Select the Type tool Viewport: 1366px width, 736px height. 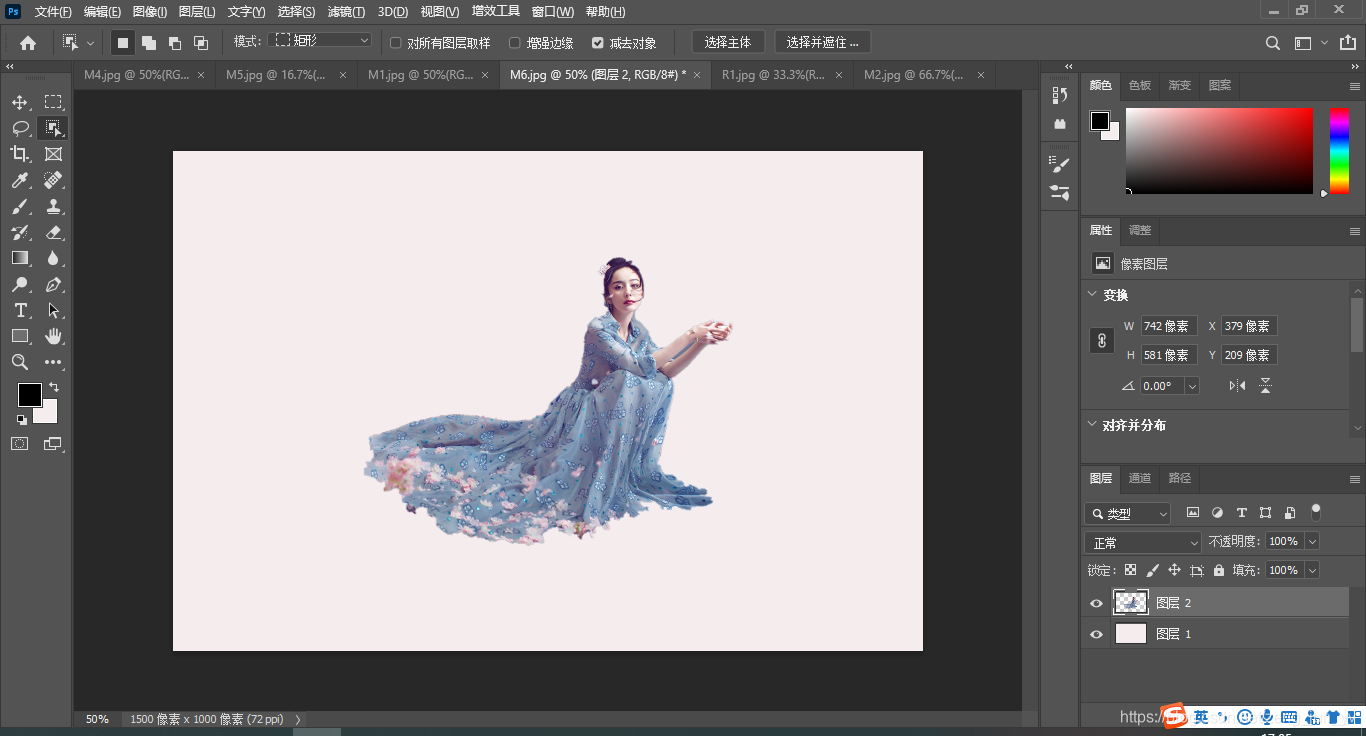20,310
